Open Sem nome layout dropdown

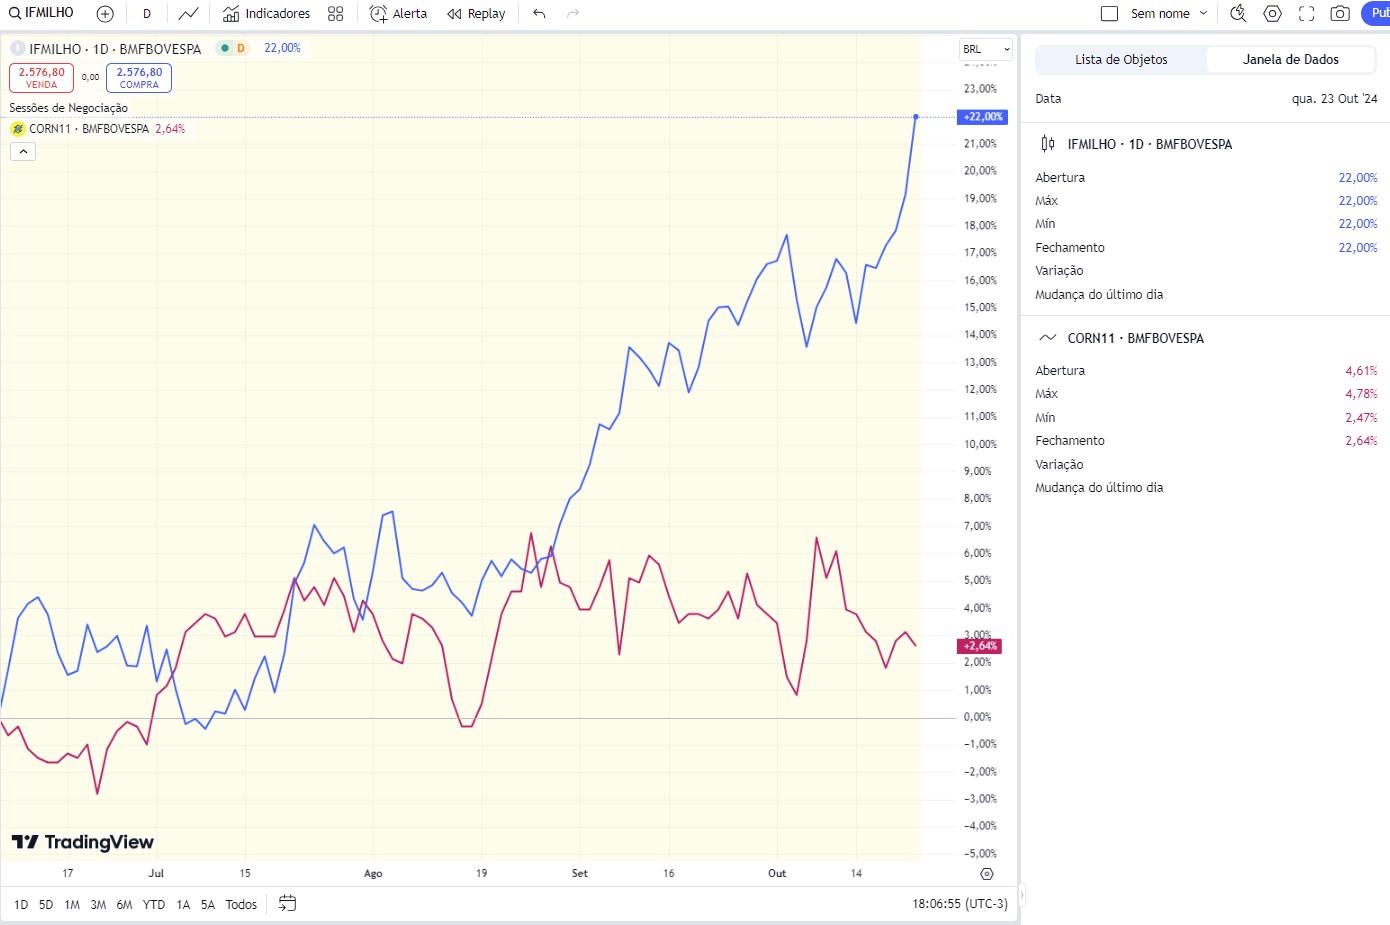(x=1169, y=14)
